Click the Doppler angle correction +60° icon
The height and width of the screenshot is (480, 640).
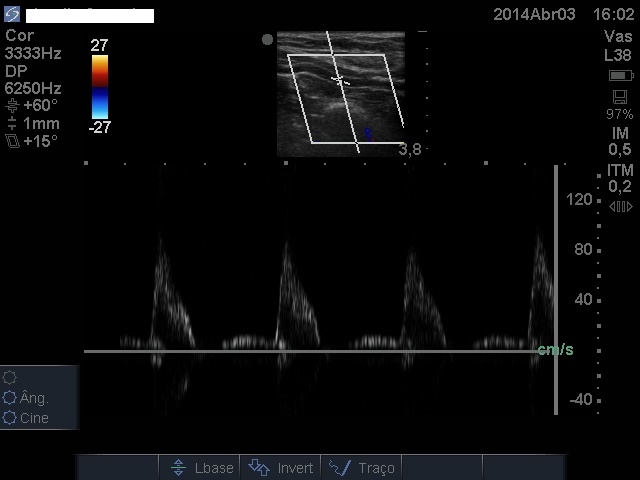[12, 106]
